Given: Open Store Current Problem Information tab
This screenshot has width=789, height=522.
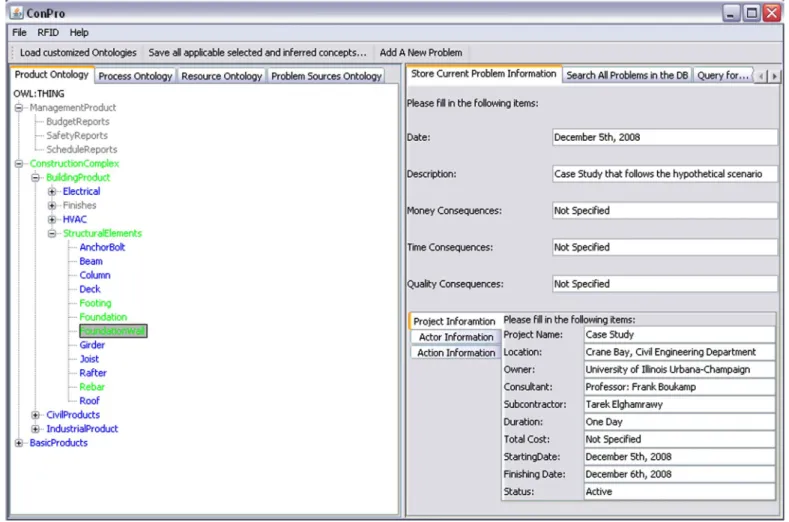Looking at the screenshot, I should pyautogui.click(x=484, y=74).
